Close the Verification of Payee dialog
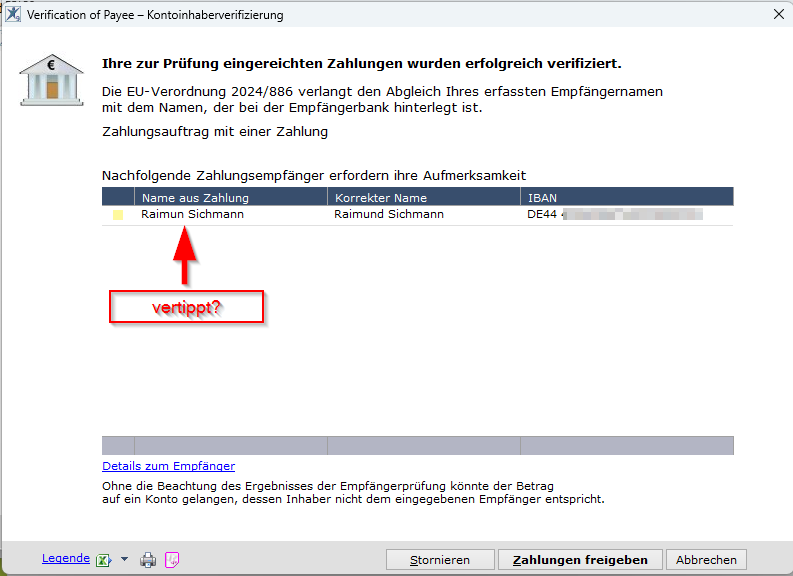The width and height of the screenshot is (793, 576). [x=778, y=14]
